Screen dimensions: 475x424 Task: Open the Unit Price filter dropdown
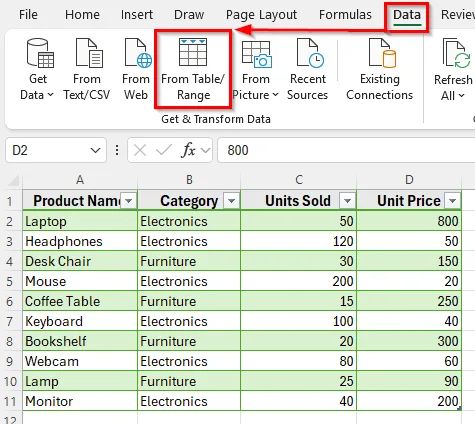pyautogui.click(x=452, y=201)
